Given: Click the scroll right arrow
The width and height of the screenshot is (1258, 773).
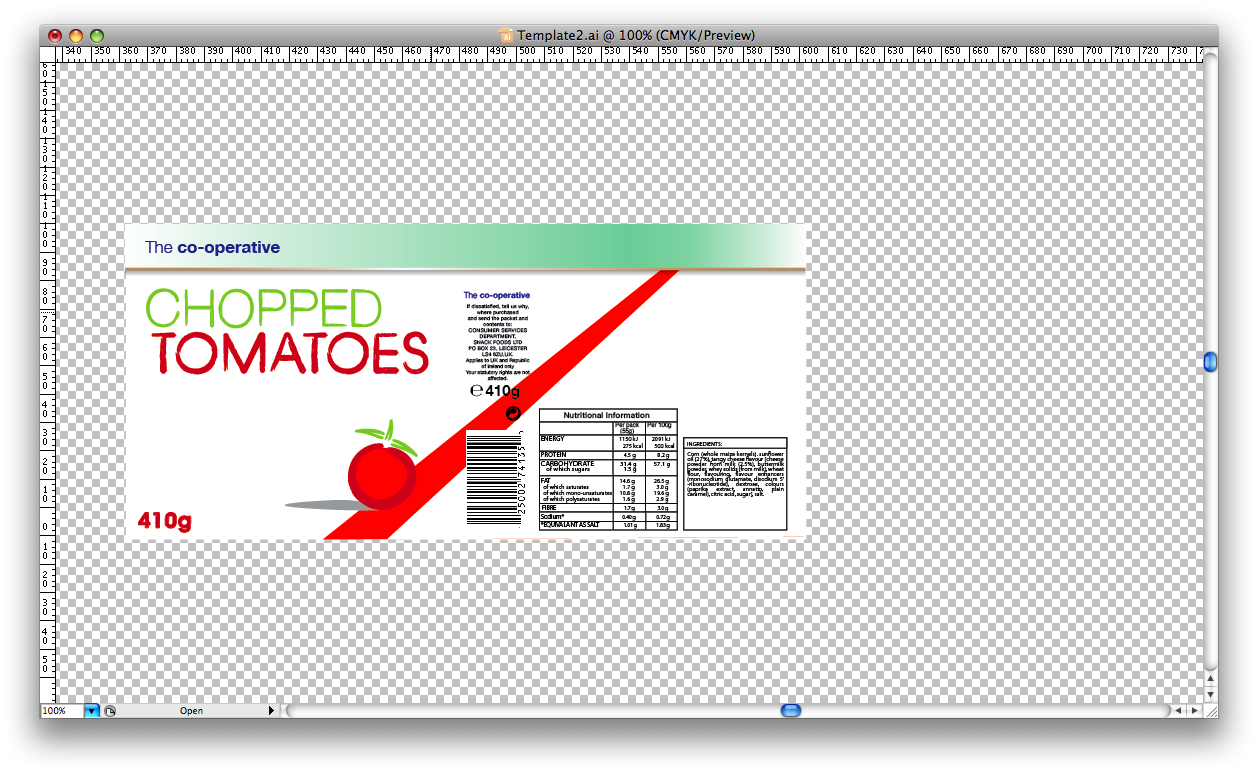Looking at the screenshot, I should [1194, 711].
